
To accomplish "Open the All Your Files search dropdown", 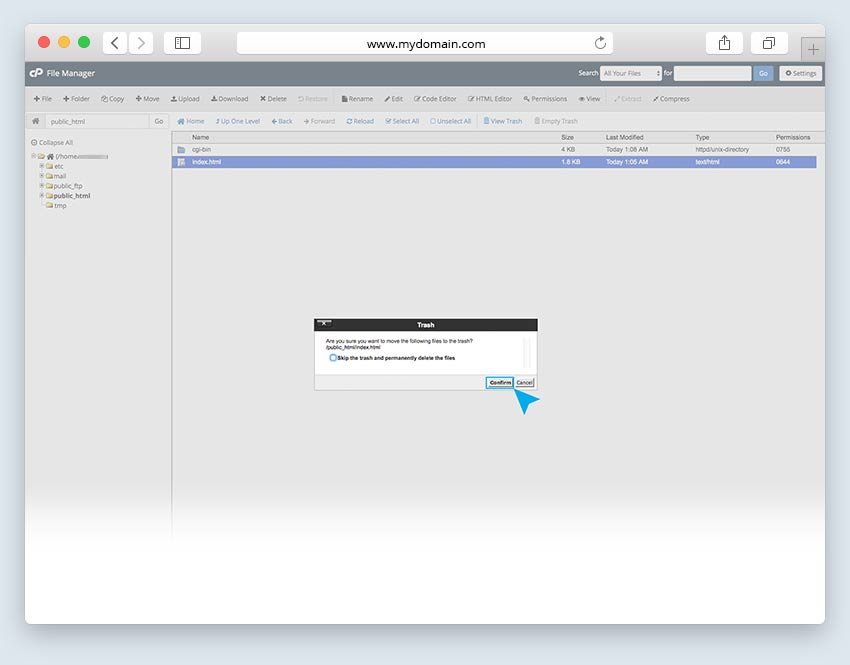I will pos(631,73).
